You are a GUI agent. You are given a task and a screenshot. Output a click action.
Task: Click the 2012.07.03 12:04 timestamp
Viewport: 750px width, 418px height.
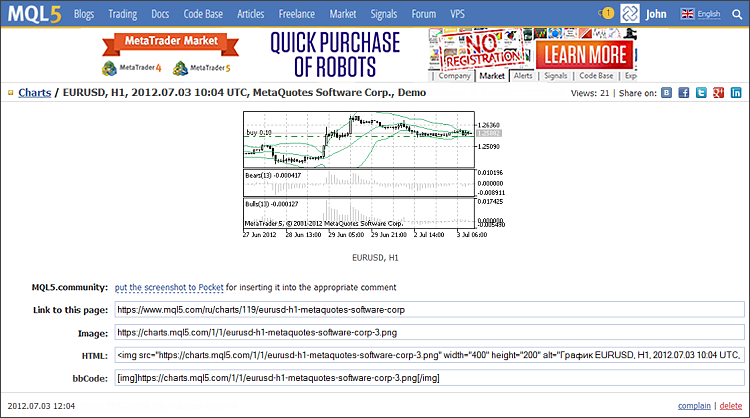pyautogui.click(x=41, y=406)
